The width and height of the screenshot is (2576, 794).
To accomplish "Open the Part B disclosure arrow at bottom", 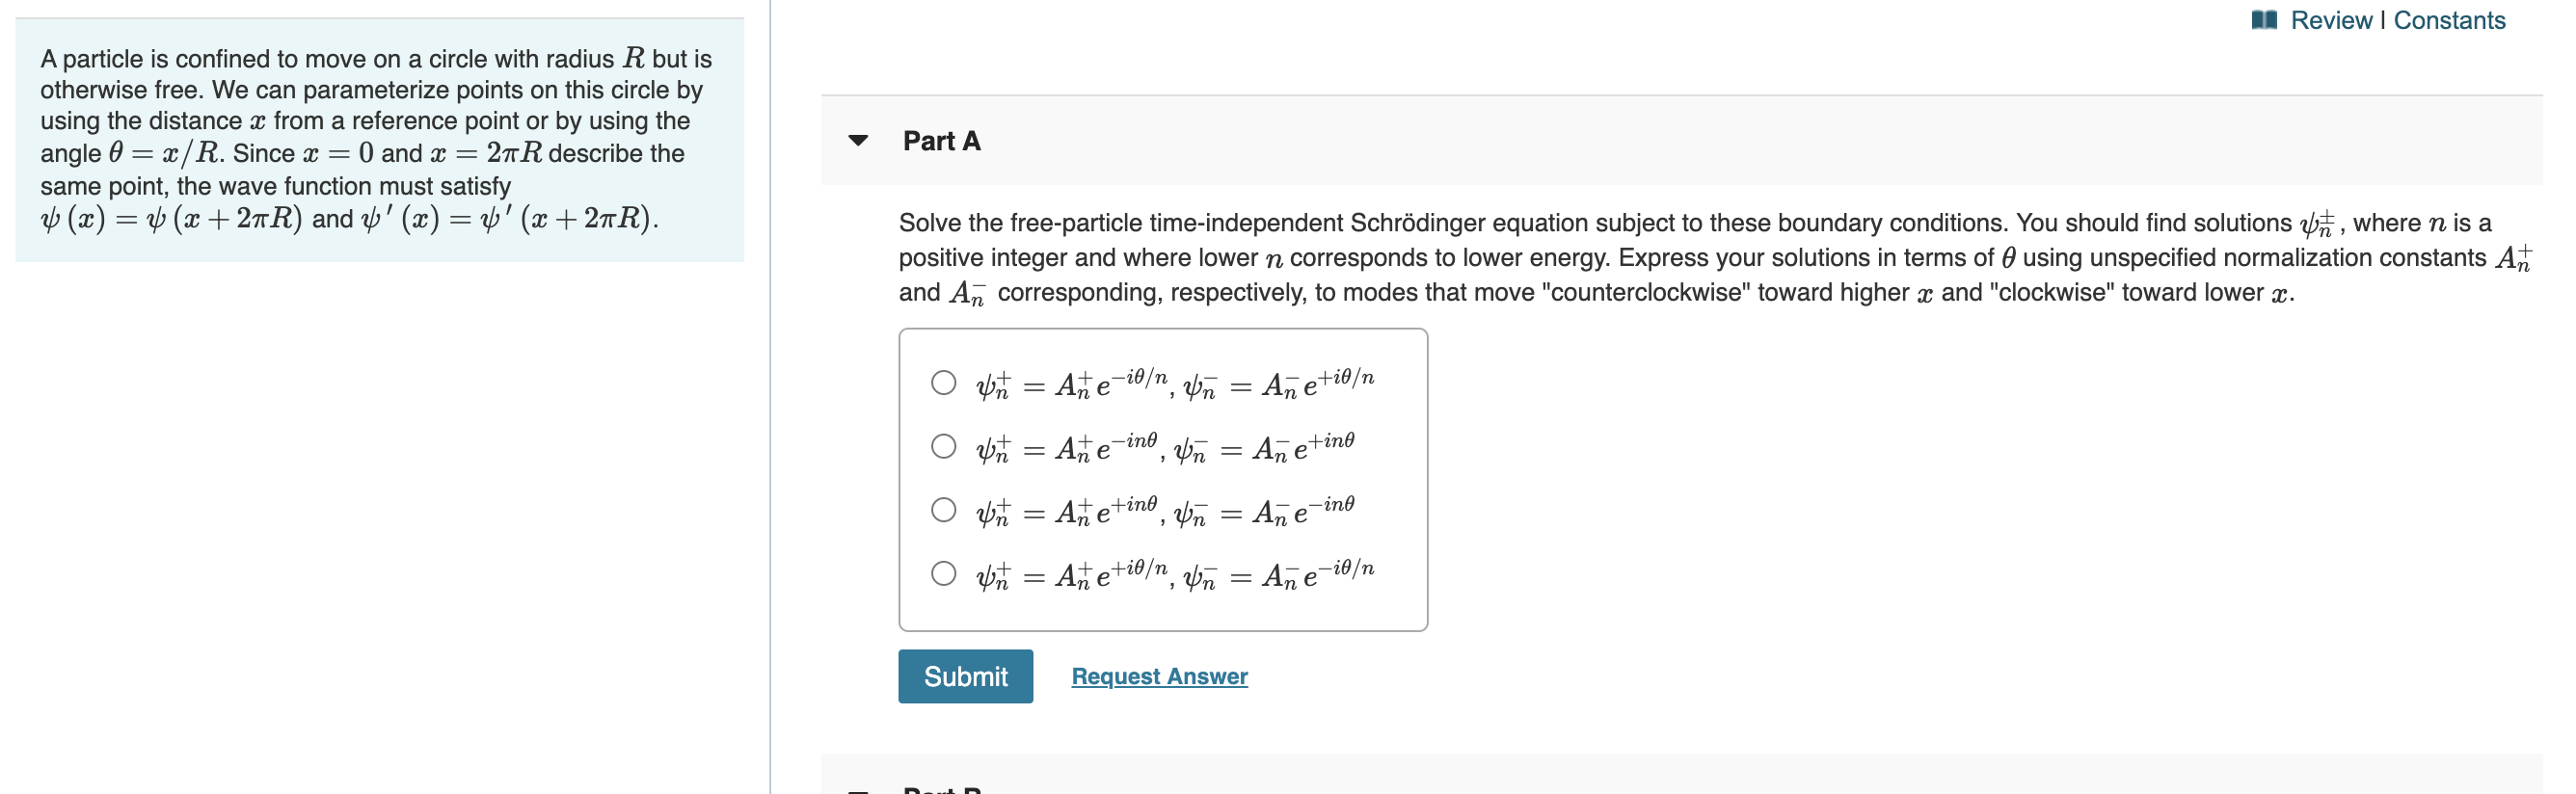I will [x=858, y=789].
